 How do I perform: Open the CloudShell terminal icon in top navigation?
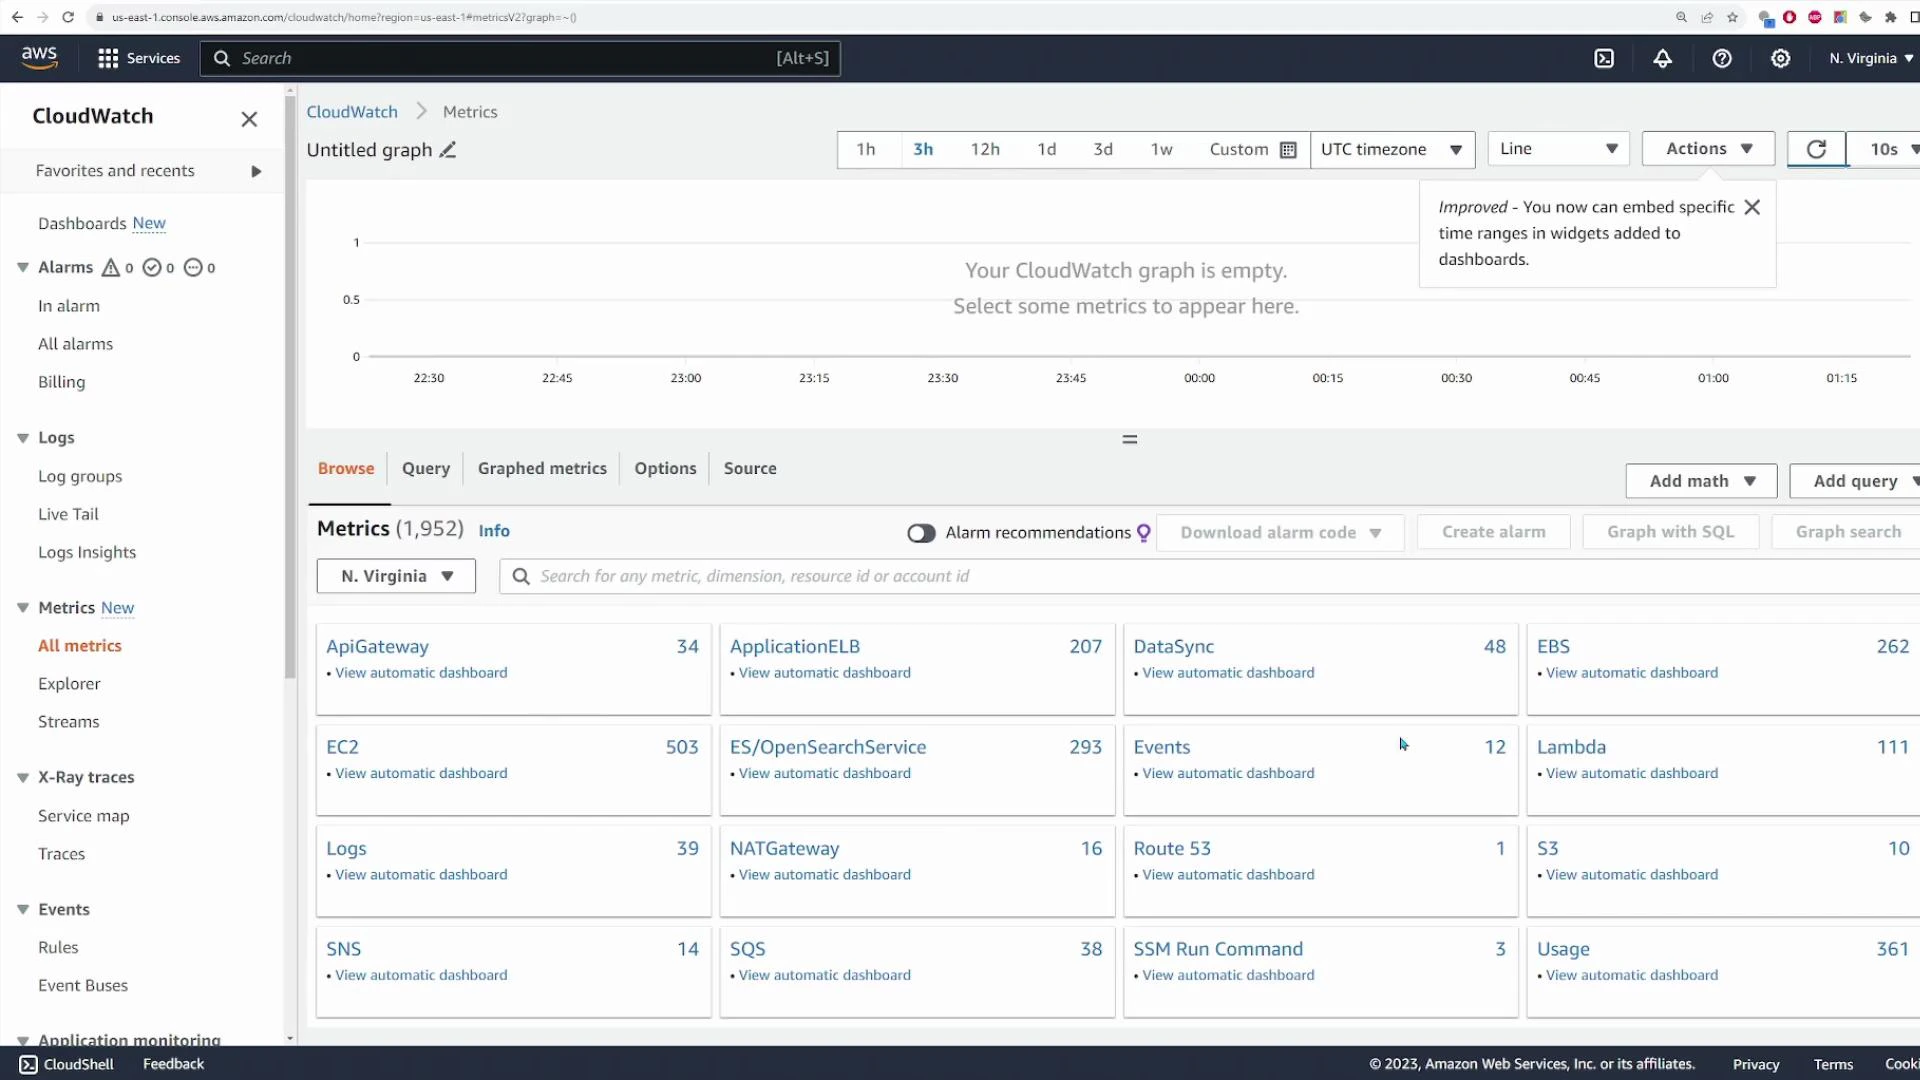(1604, 58)
